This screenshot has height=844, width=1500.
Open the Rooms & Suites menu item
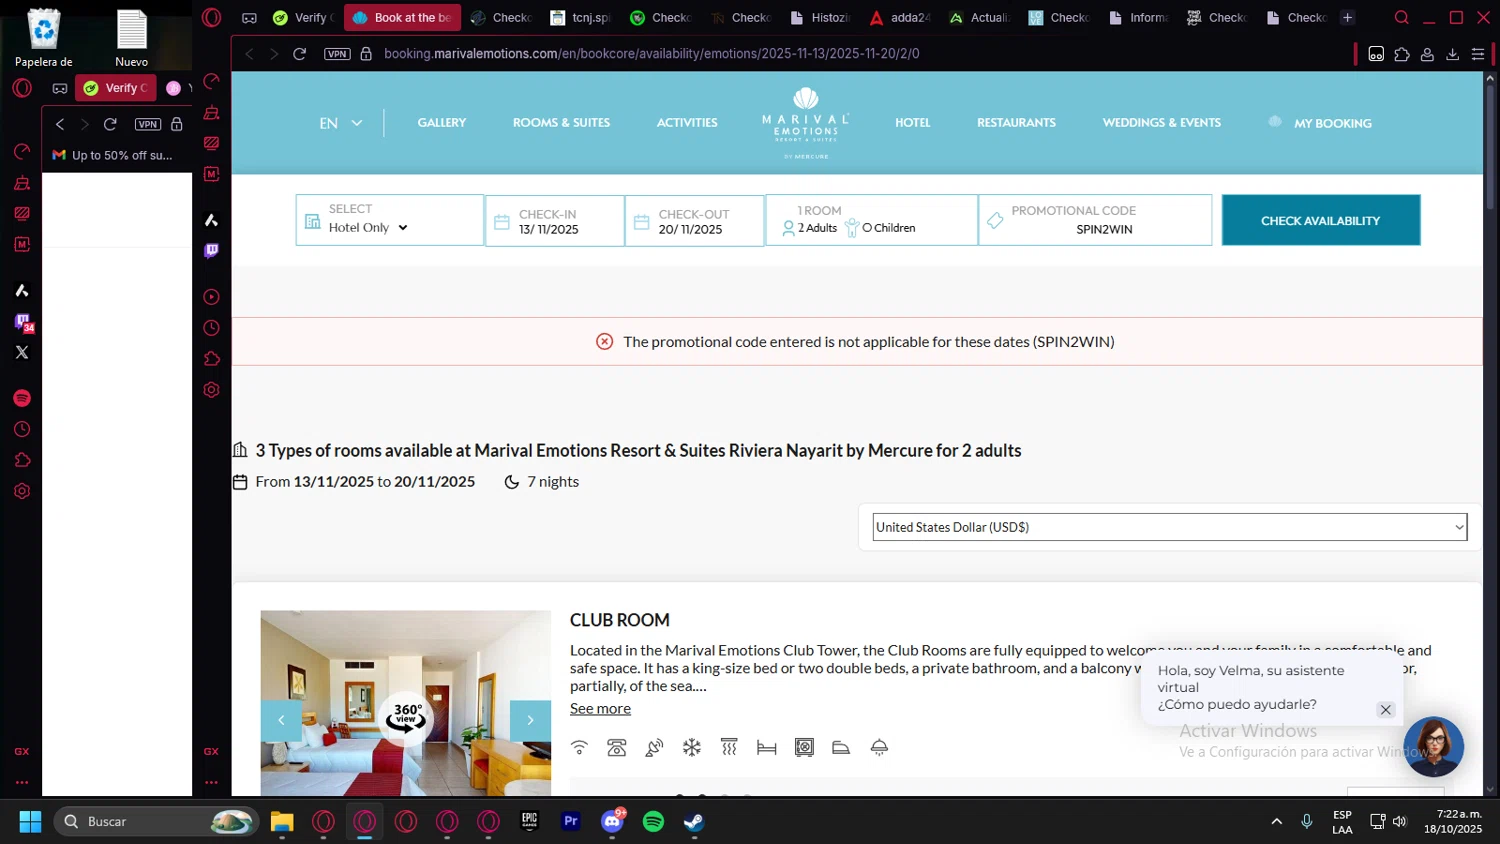coord(561,123)
